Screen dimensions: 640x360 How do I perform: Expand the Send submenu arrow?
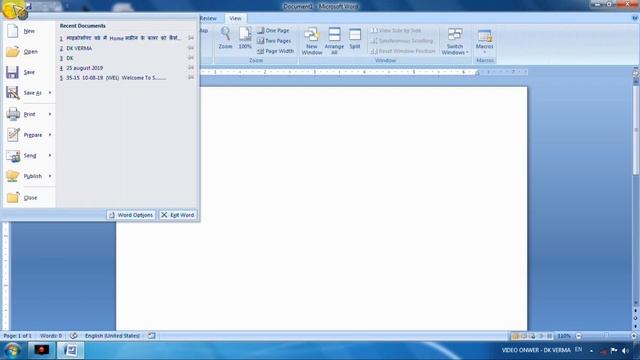50,156
